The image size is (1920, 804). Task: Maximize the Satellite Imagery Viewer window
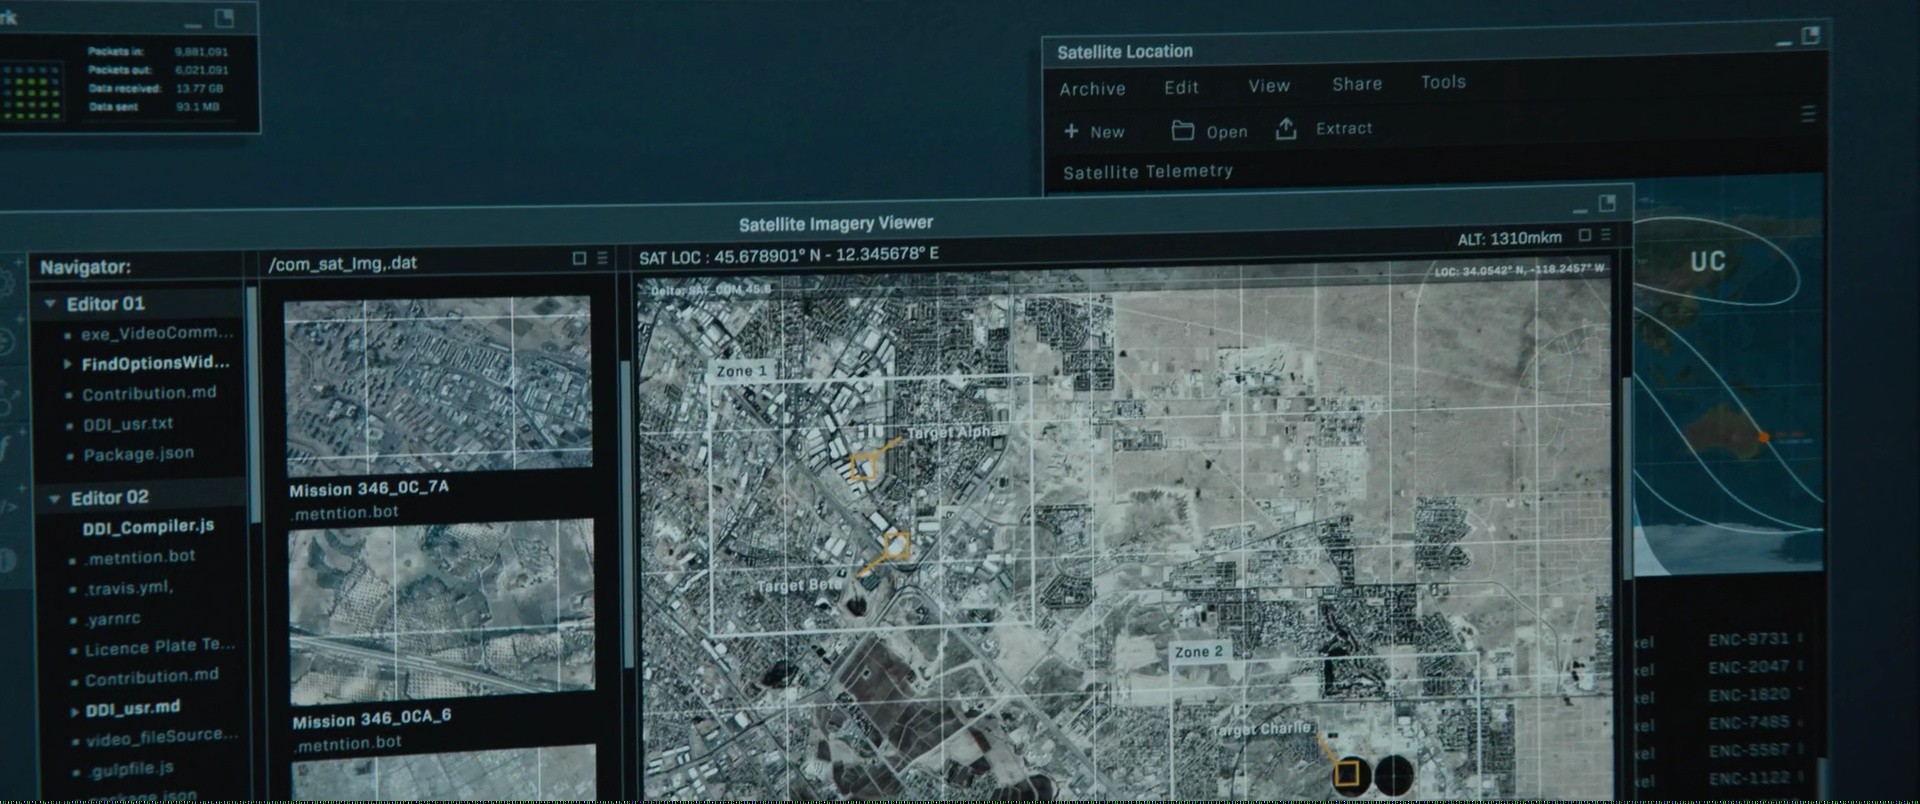(1607, 204)
